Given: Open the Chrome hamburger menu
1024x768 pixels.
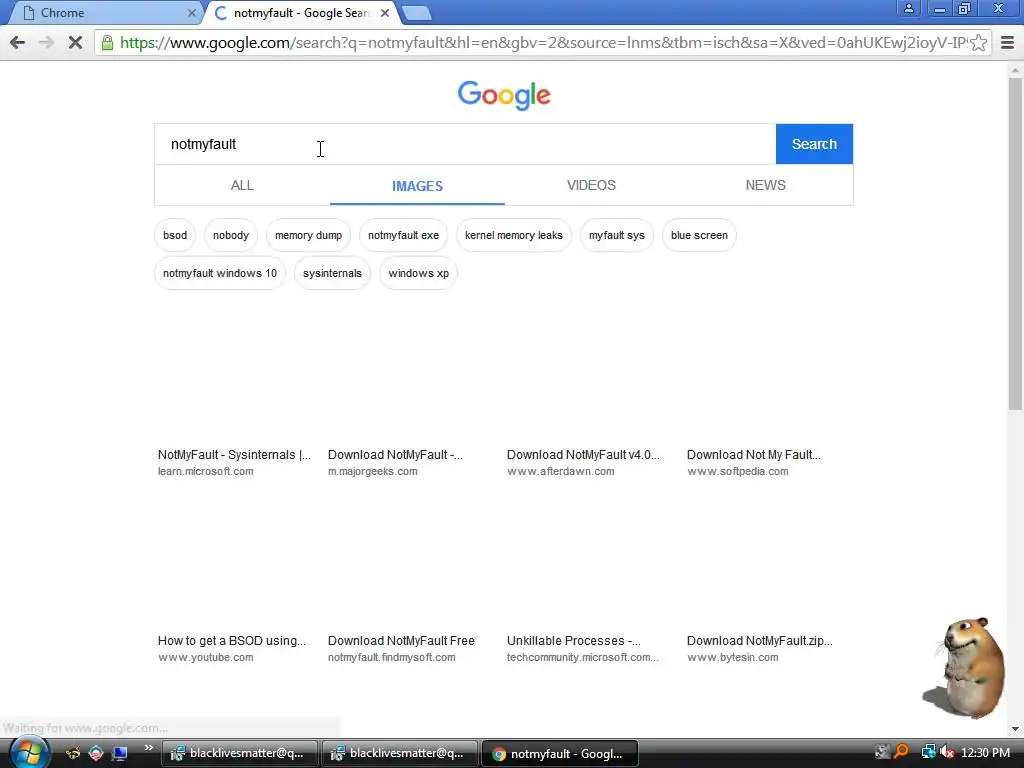Looking at the screenshot, I should [x=1007, y=43].
